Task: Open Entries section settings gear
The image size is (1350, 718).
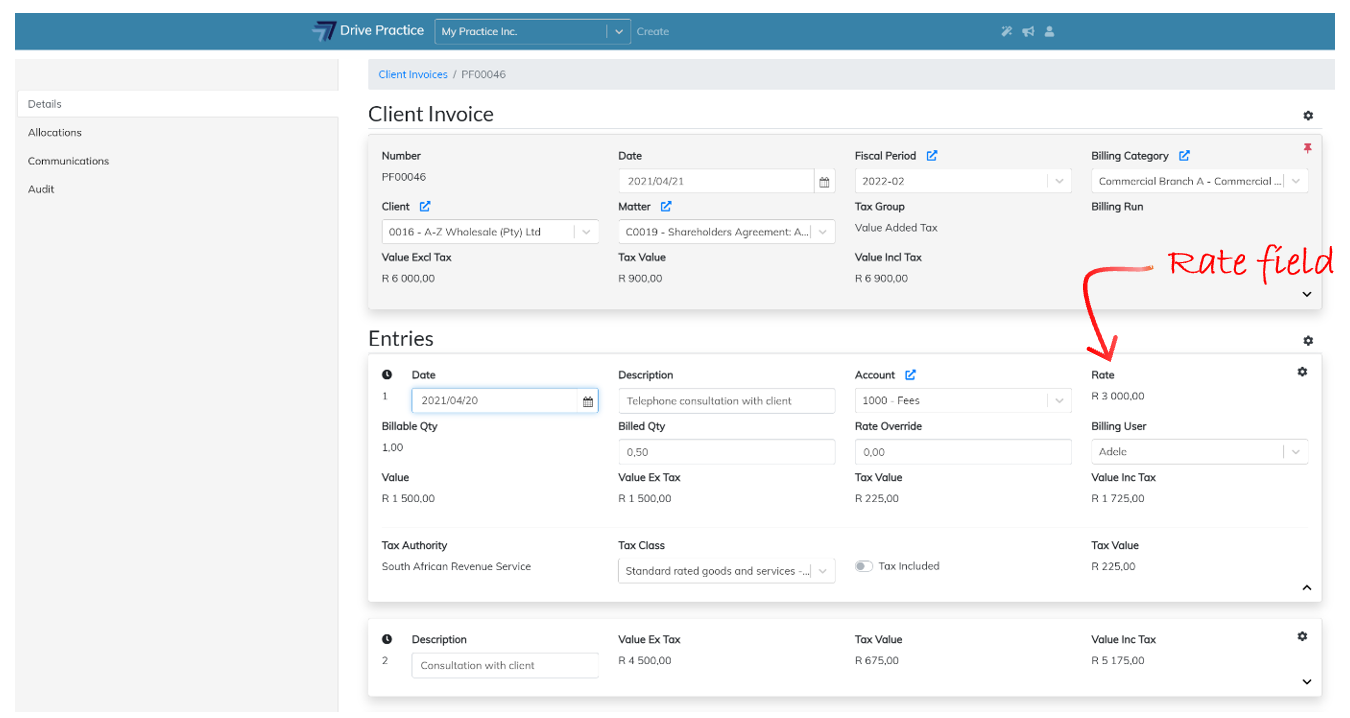Action: 1308,341
